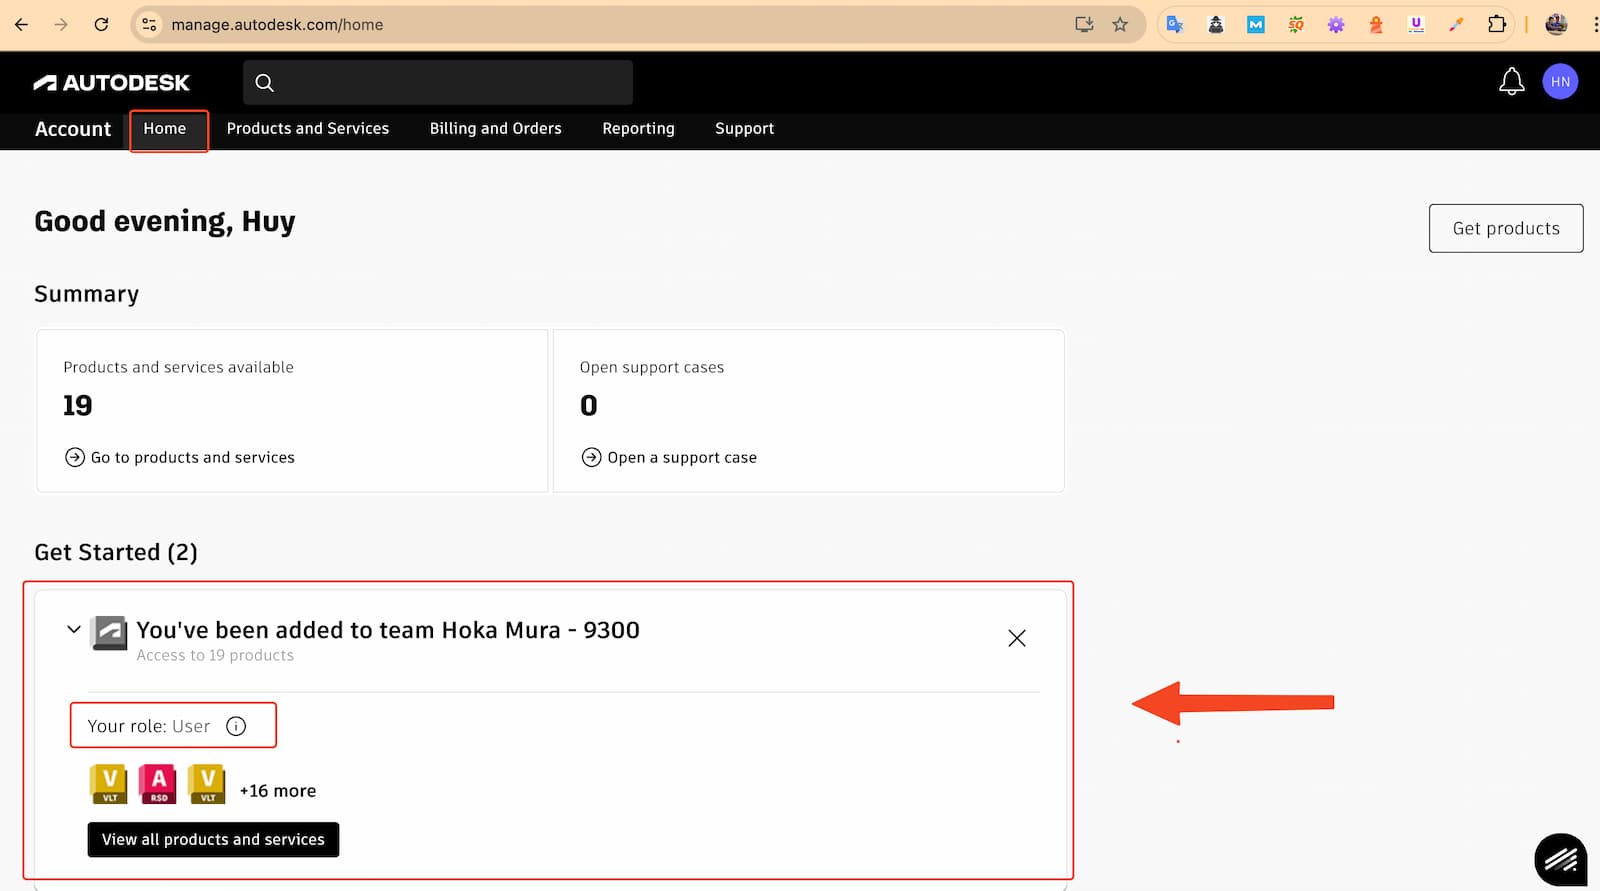Select the Support tab
Viewport: 1600px width, 891px height.
click(x=744, y=129)
